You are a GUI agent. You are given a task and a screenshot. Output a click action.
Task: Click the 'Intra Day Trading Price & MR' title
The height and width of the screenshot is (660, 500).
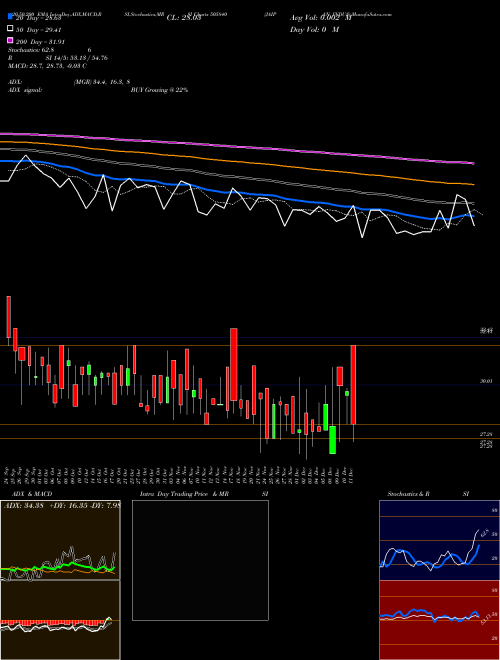[184, 494]
